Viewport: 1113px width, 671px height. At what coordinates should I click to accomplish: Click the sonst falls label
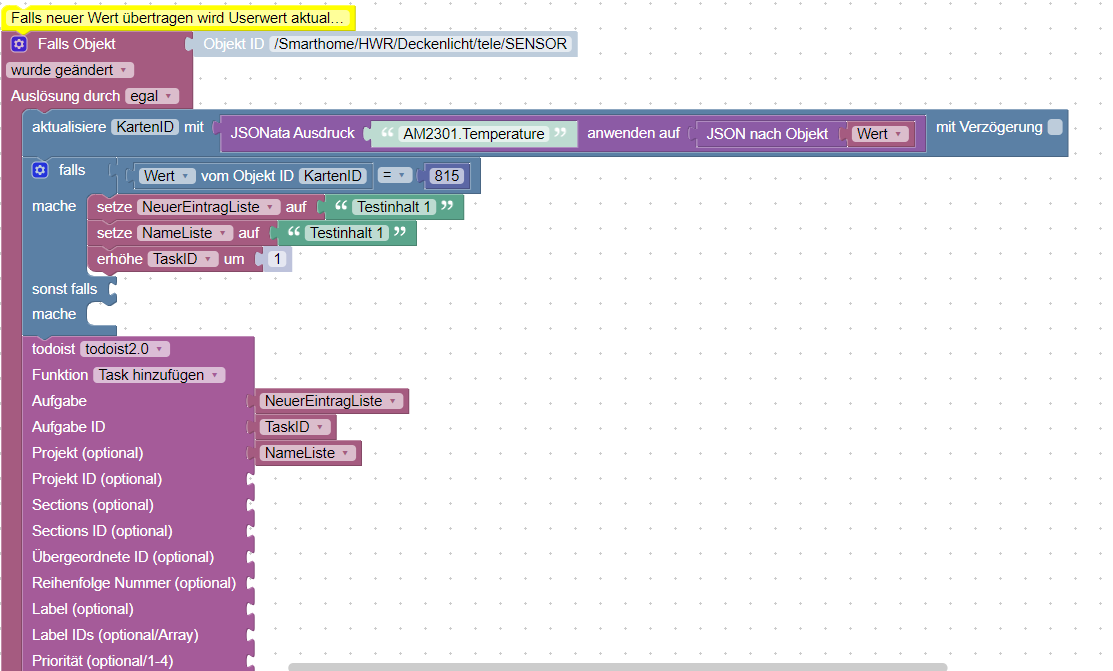coord(64,289)
